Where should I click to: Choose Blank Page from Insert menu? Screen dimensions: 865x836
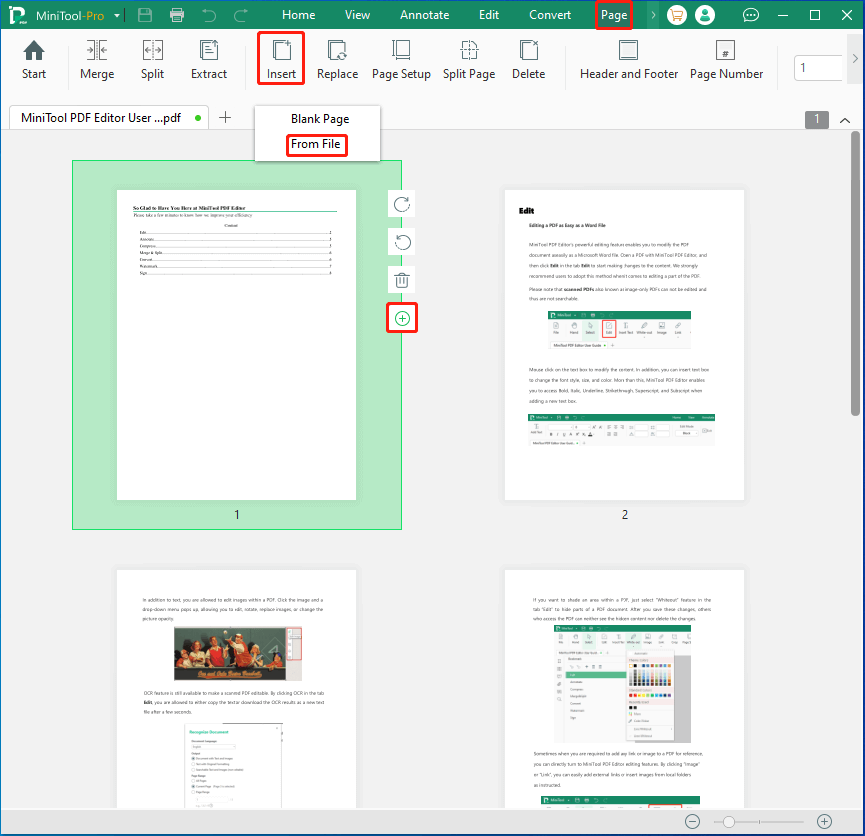coord(320,119)
